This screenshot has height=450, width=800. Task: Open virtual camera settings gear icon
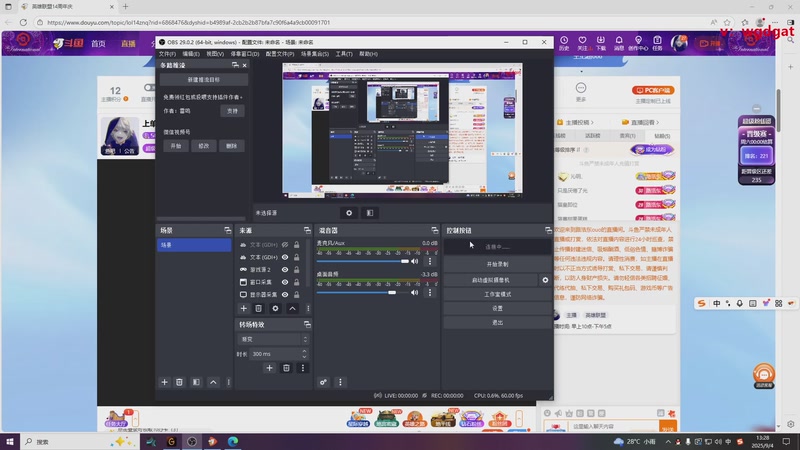pyautogui.click(x=545, y=280)
